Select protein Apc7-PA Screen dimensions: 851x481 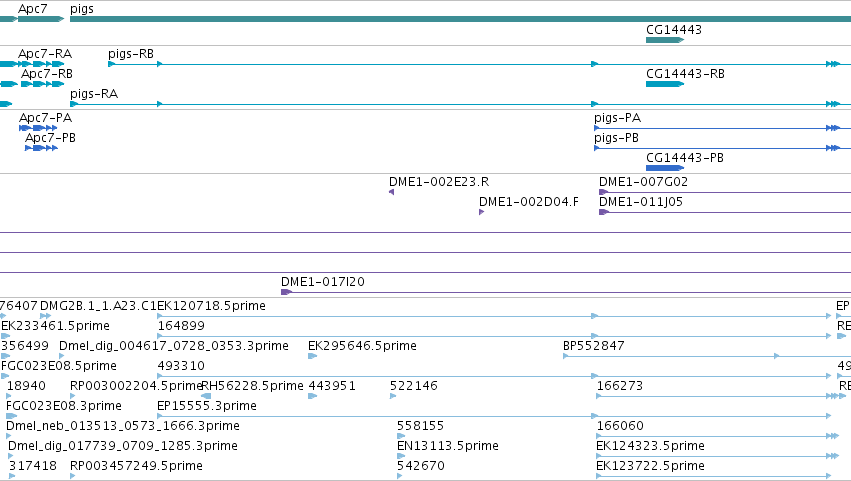(x=46, y=118)
